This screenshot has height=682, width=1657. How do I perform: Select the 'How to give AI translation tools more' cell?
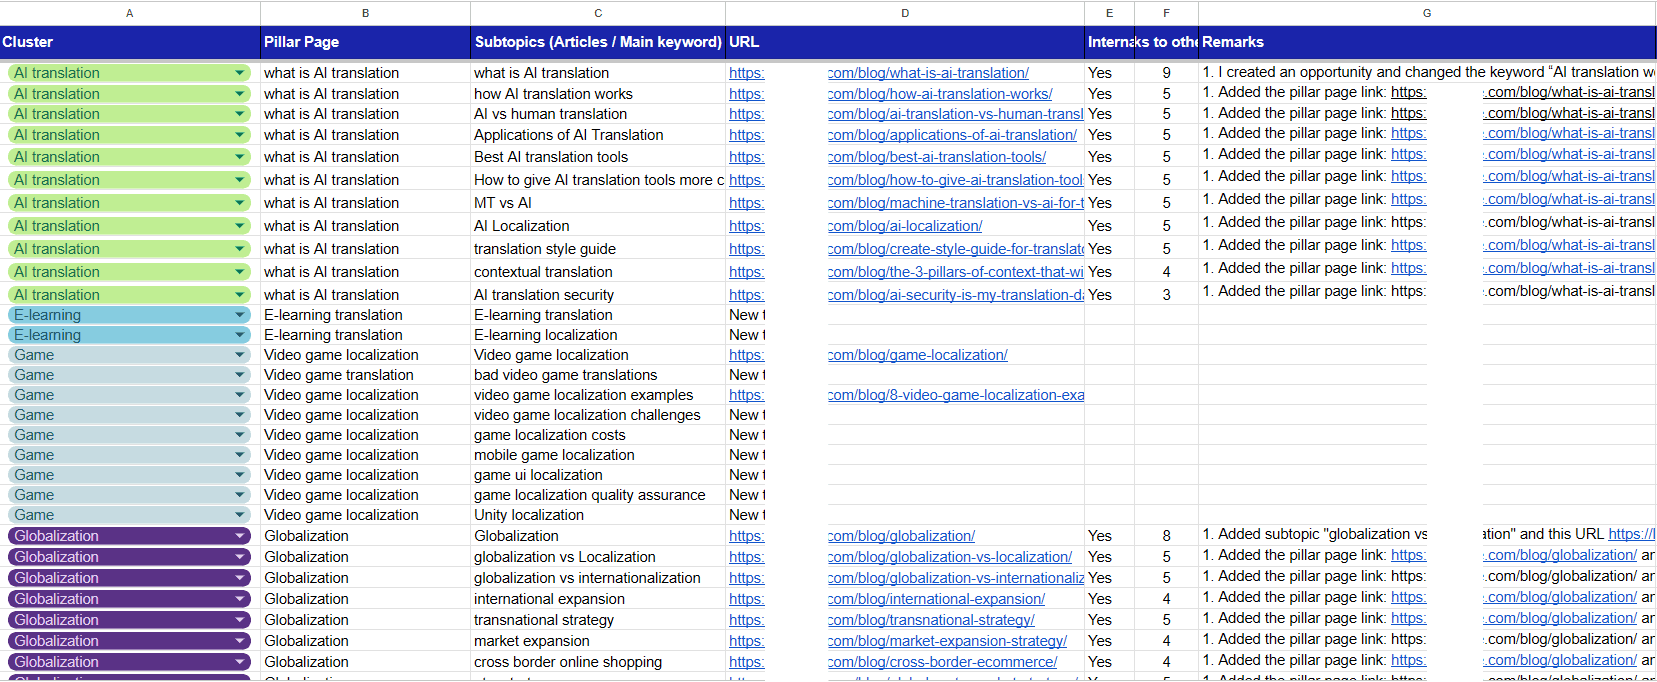tap(598, 180)
